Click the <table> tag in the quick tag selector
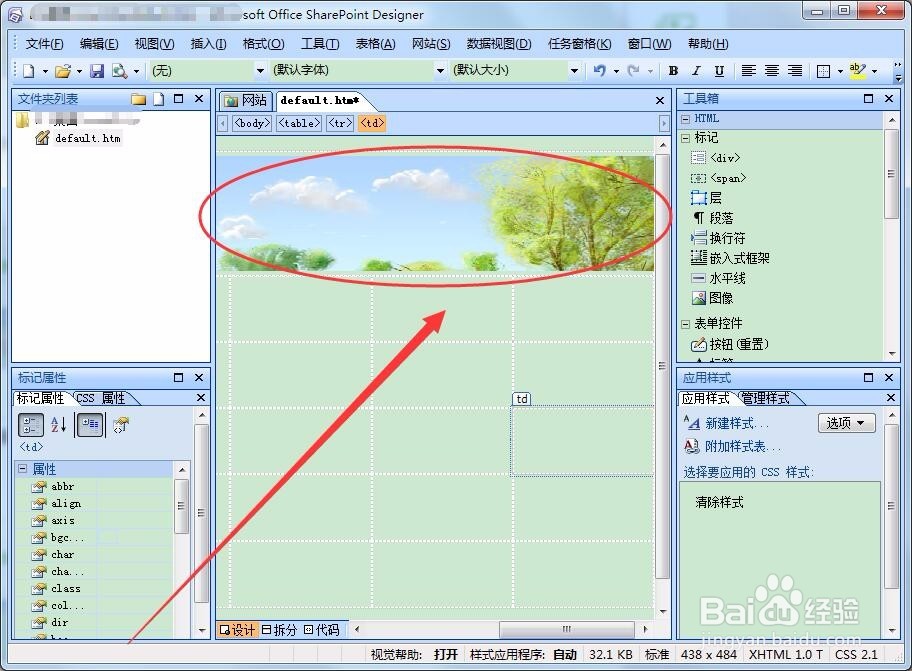 298,123
